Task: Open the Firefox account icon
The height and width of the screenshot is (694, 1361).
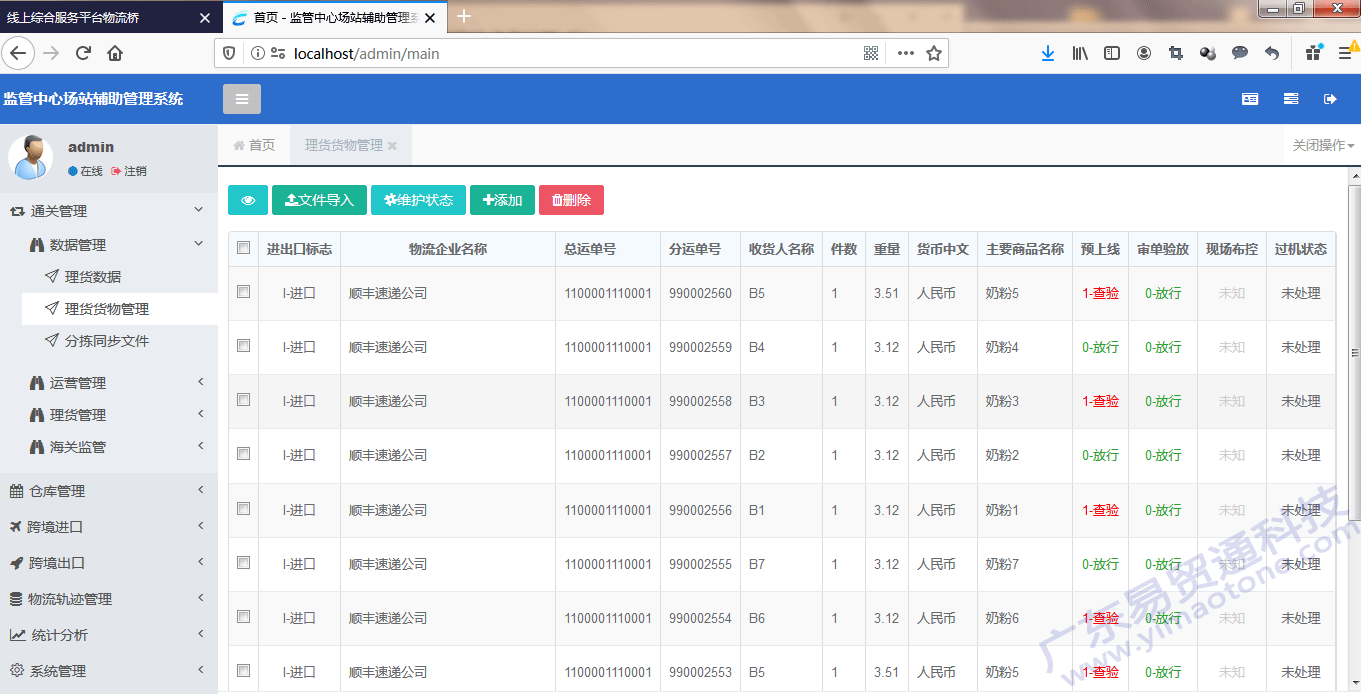Action: point(1144,53)
